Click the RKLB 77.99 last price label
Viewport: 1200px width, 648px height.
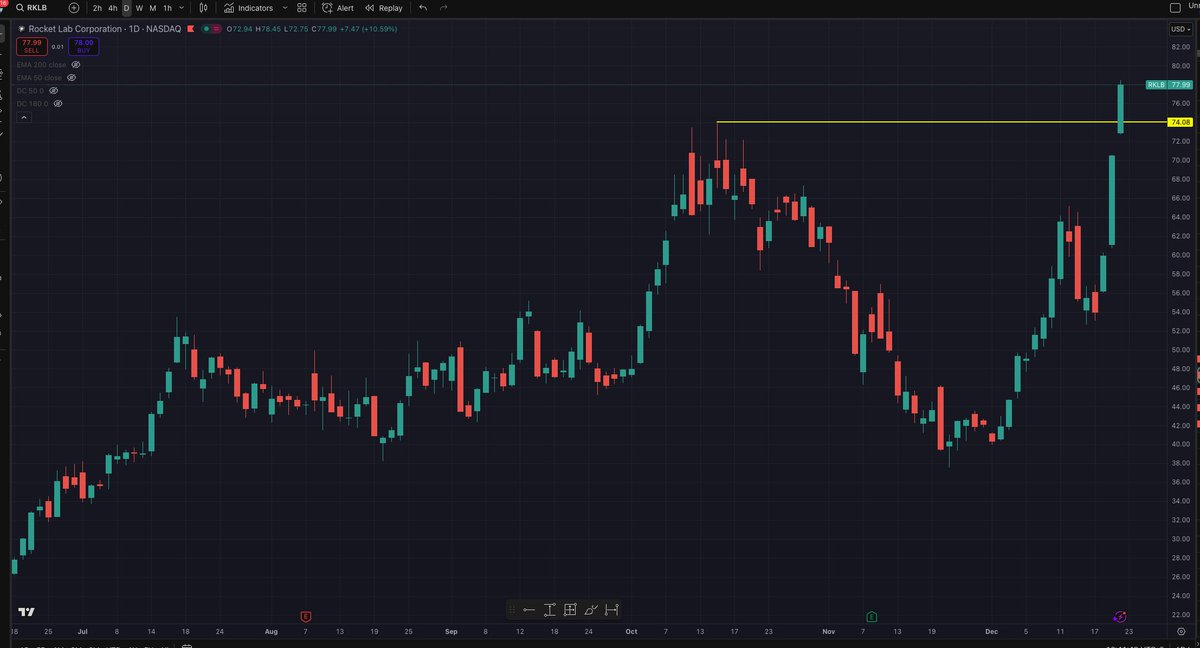pyautogui.click(x=1170, y=85)
